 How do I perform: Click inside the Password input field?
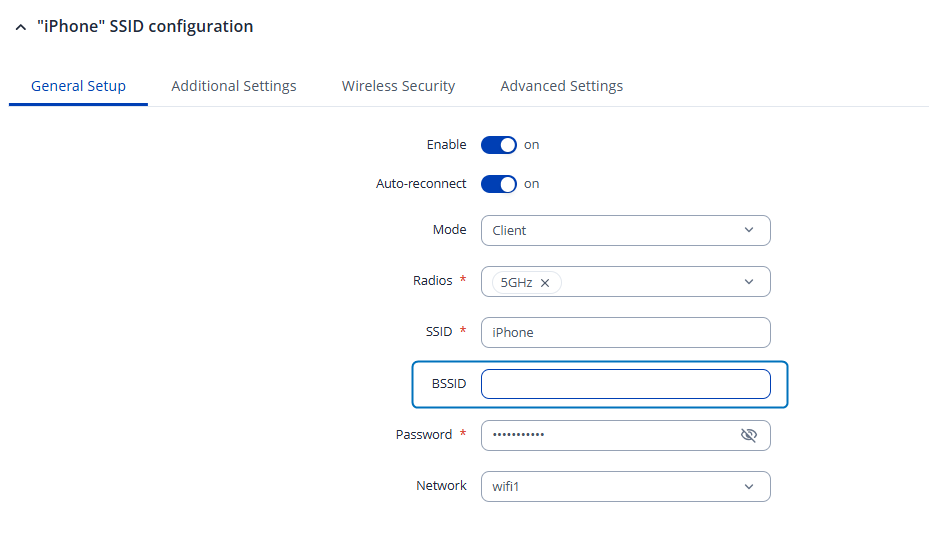(608, 435)
